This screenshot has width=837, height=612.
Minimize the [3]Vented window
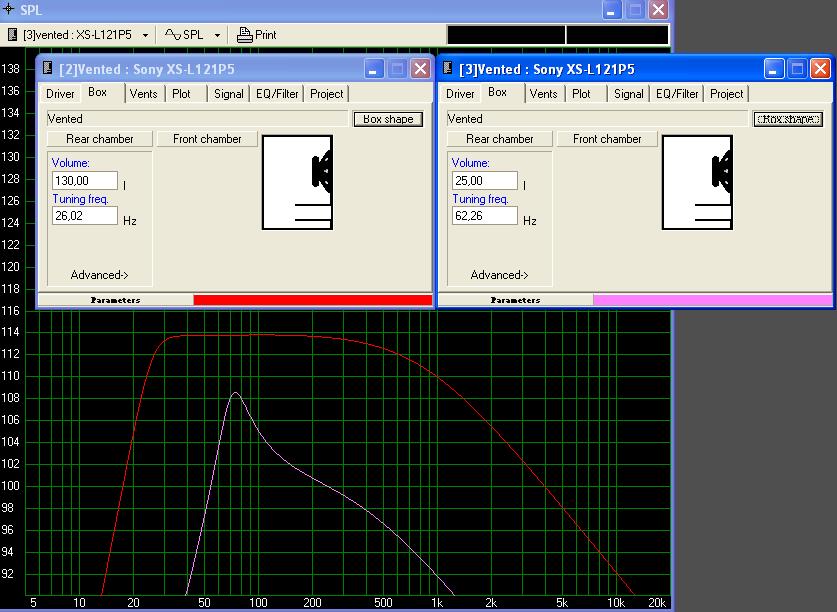(773, 68)
